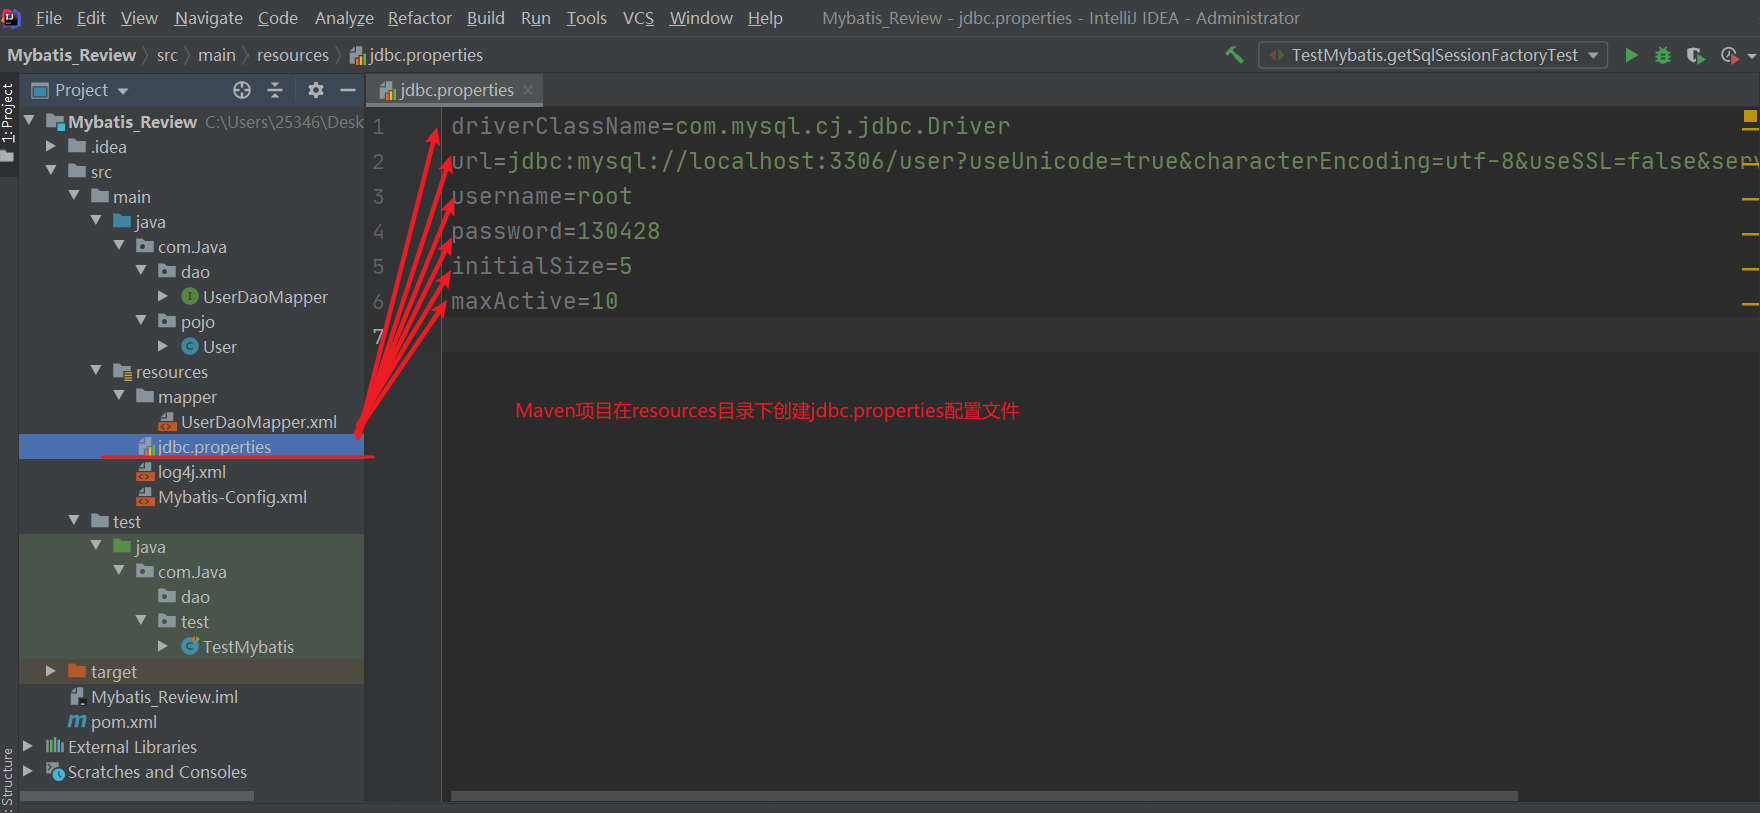Collapse the mapper folder

tap(119, 396)
